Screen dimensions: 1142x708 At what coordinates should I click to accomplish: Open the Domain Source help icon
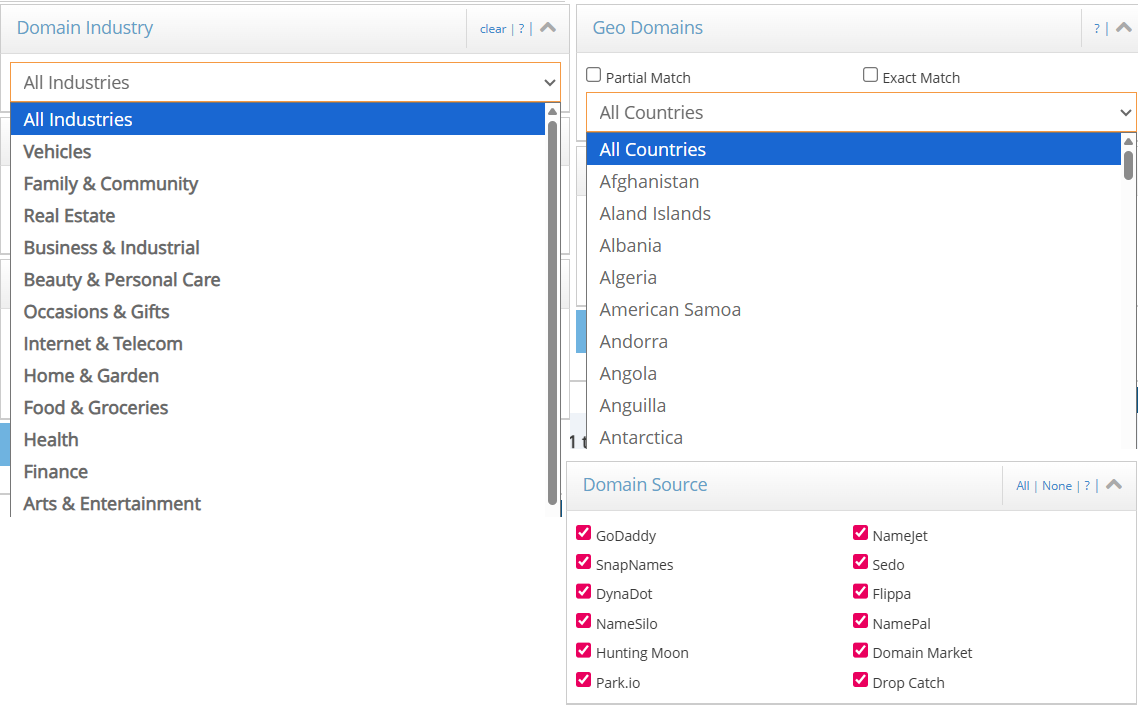1086,485
